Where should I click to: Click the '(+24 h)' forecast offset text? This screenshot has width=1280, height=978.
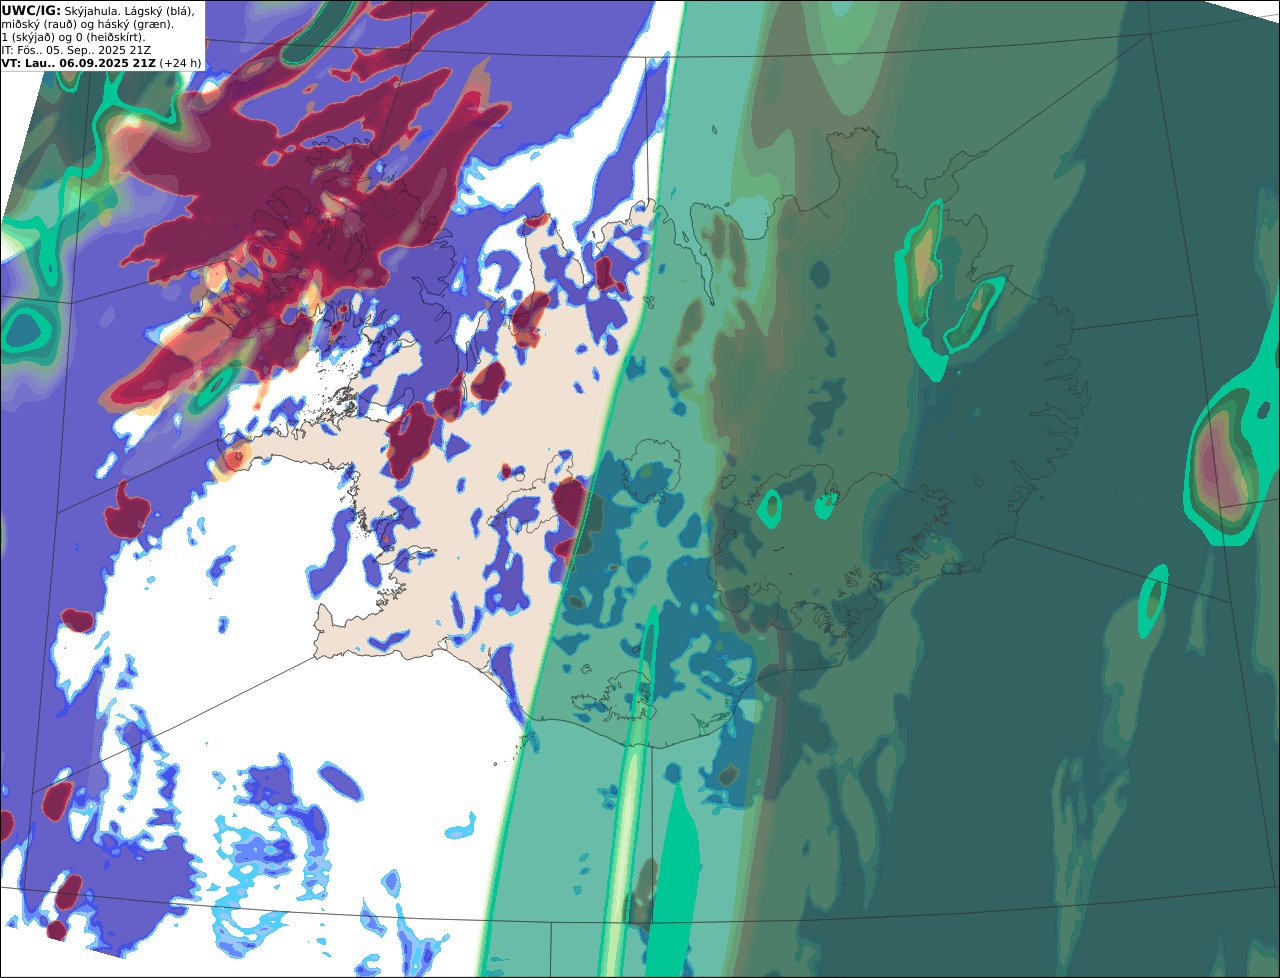pyautogui.click(x=180, y=62)
